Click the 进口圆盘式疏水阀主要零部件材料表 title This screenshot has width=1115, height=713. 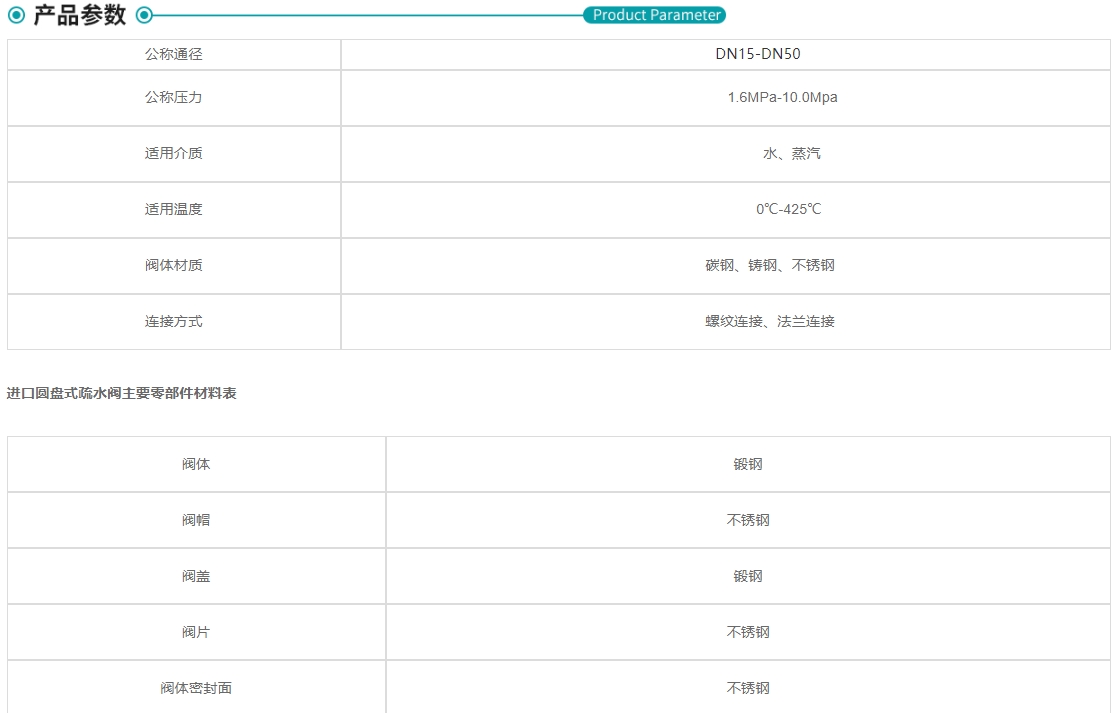(x=122, y=393)
